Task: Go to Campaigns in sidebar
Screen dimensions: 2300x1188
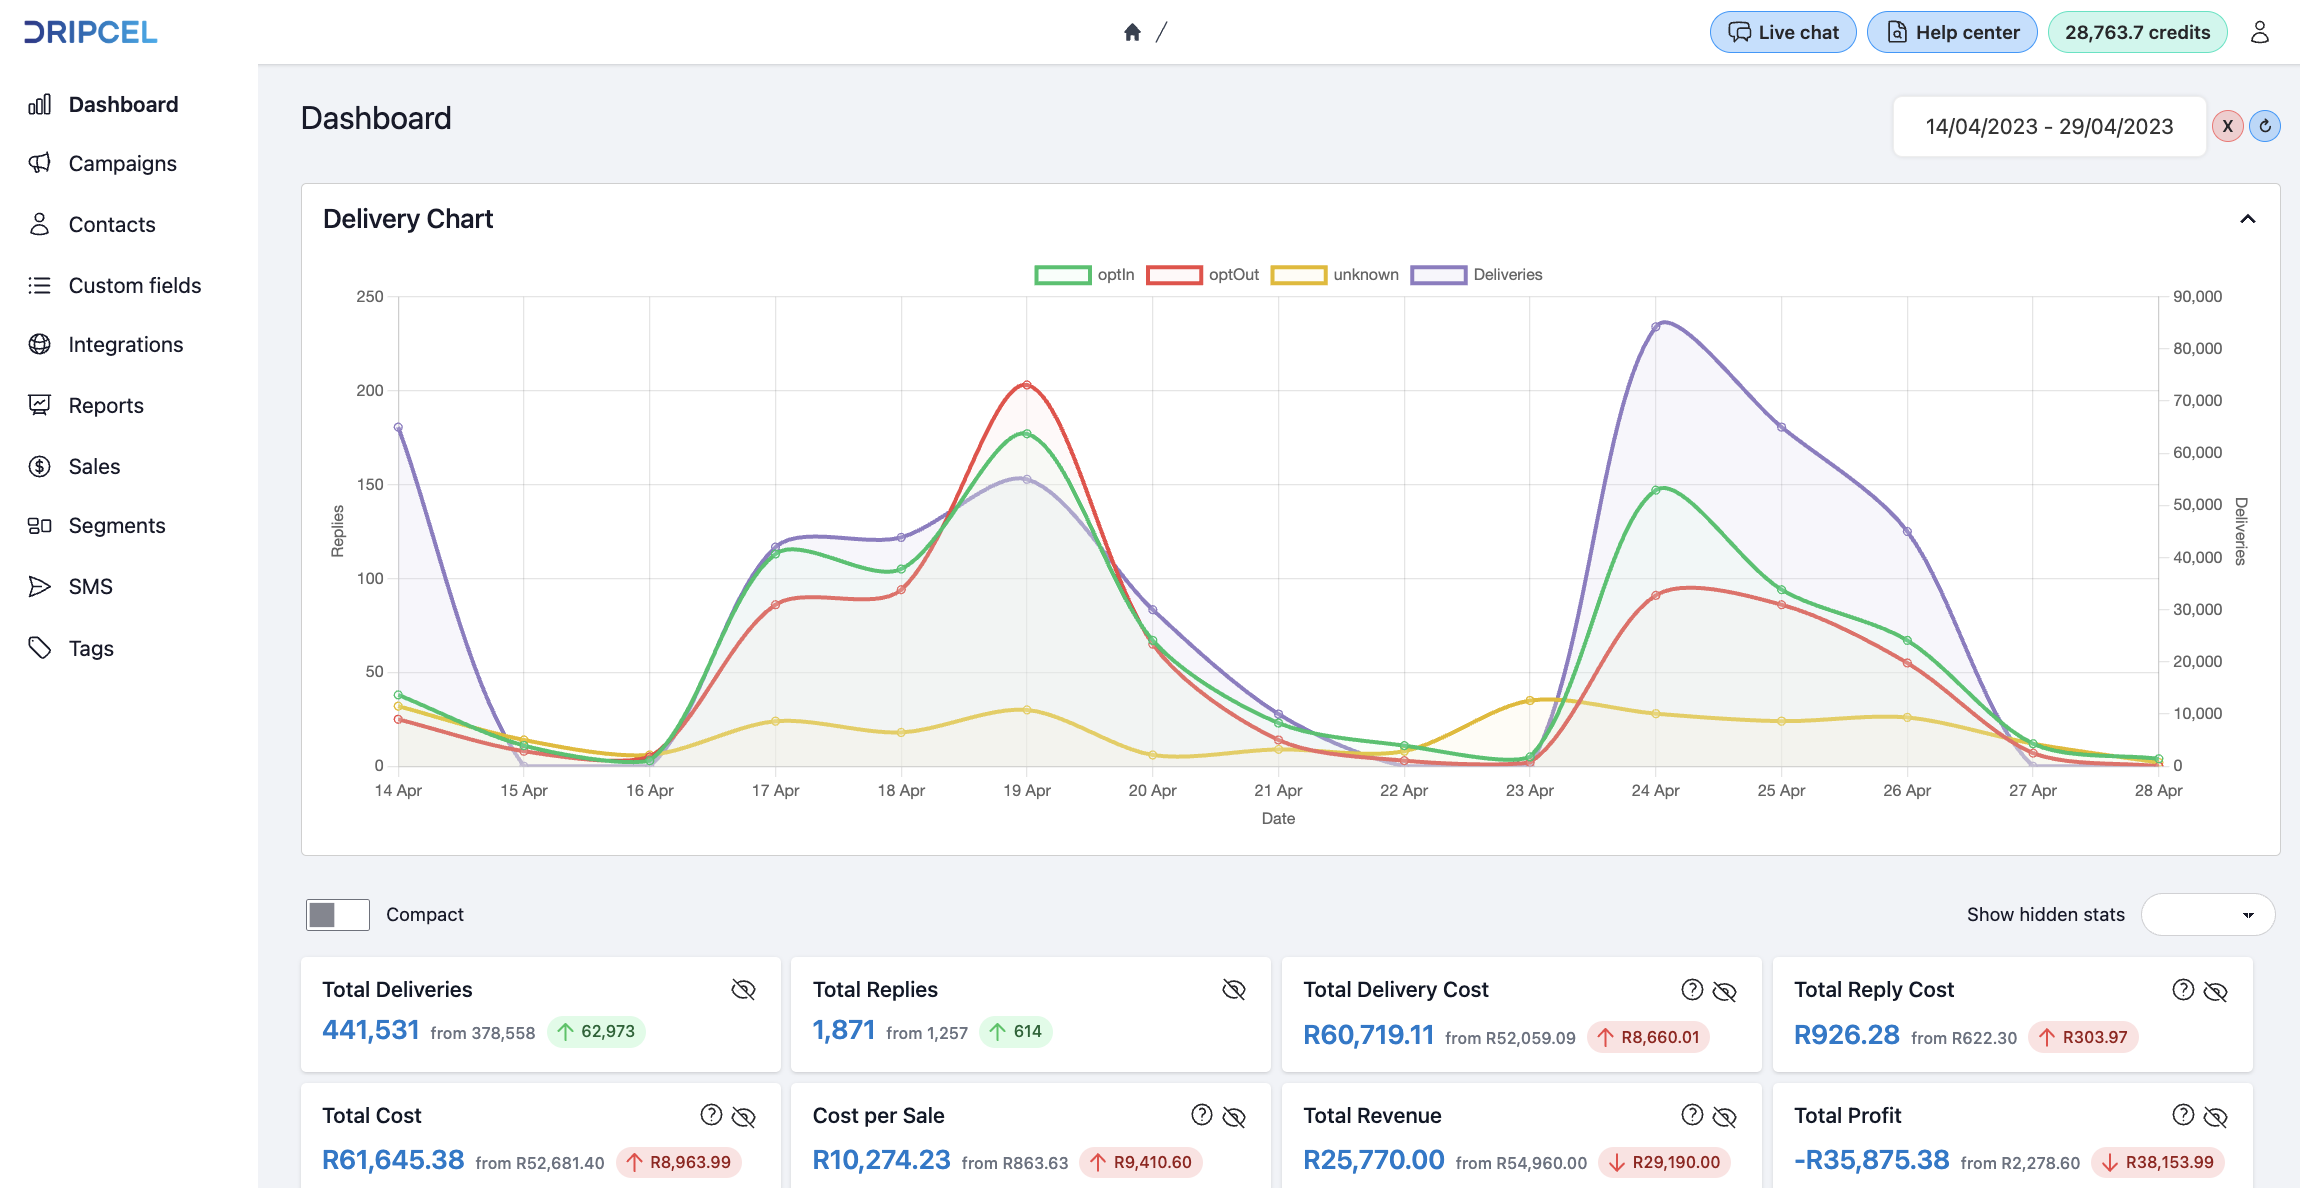Action: [122, 164]
